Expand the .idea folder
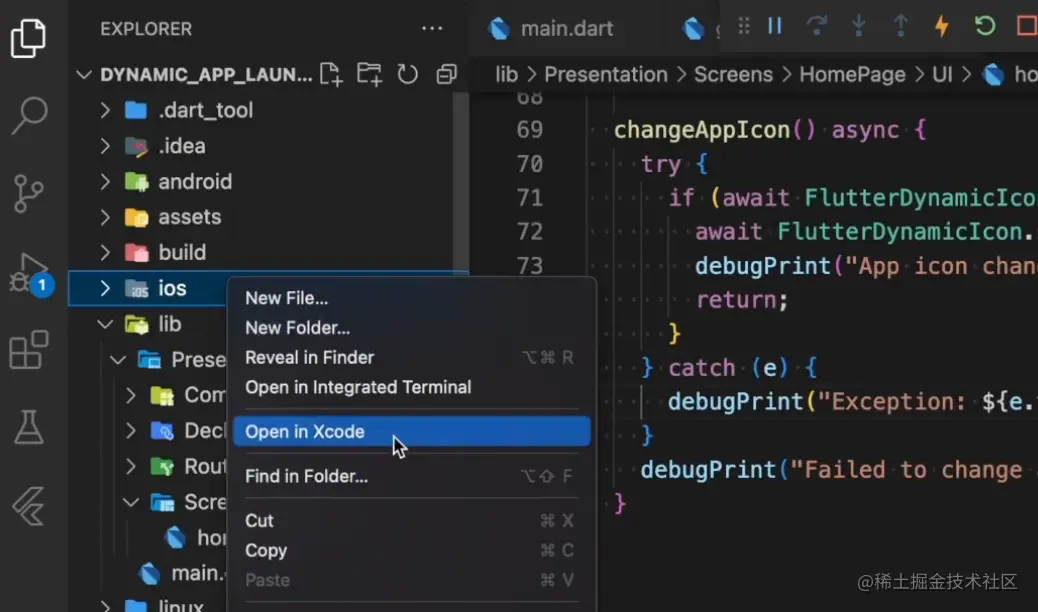The image size is (1038, 612). [105, 146]
